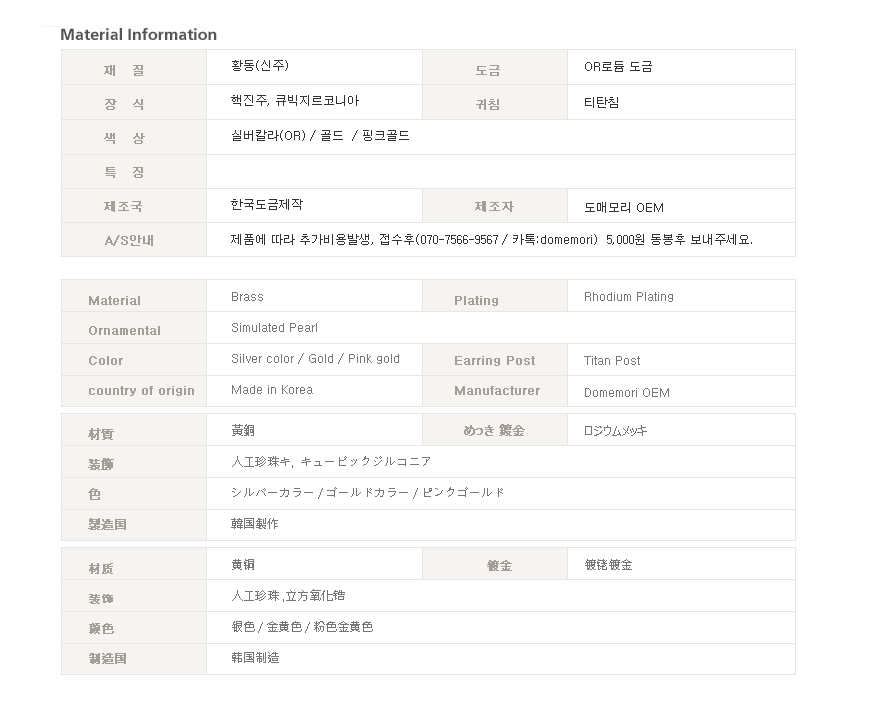Click the Earring Post label
The image size is (872, 704).
pyautogui.click(x=494, y=361)
